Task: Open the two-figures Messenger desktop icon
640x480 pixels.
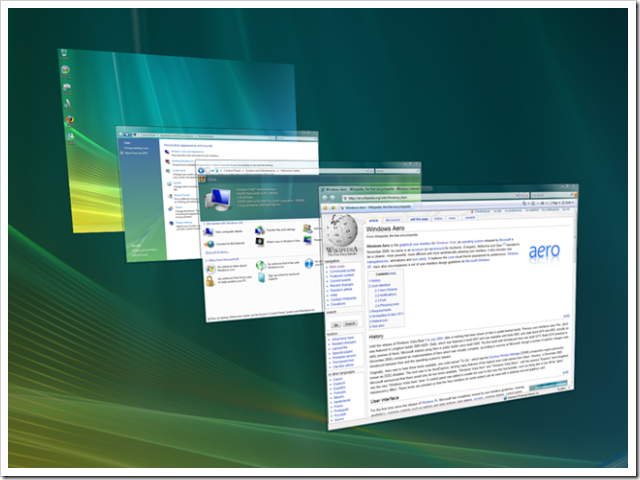Action: [71, 136]
